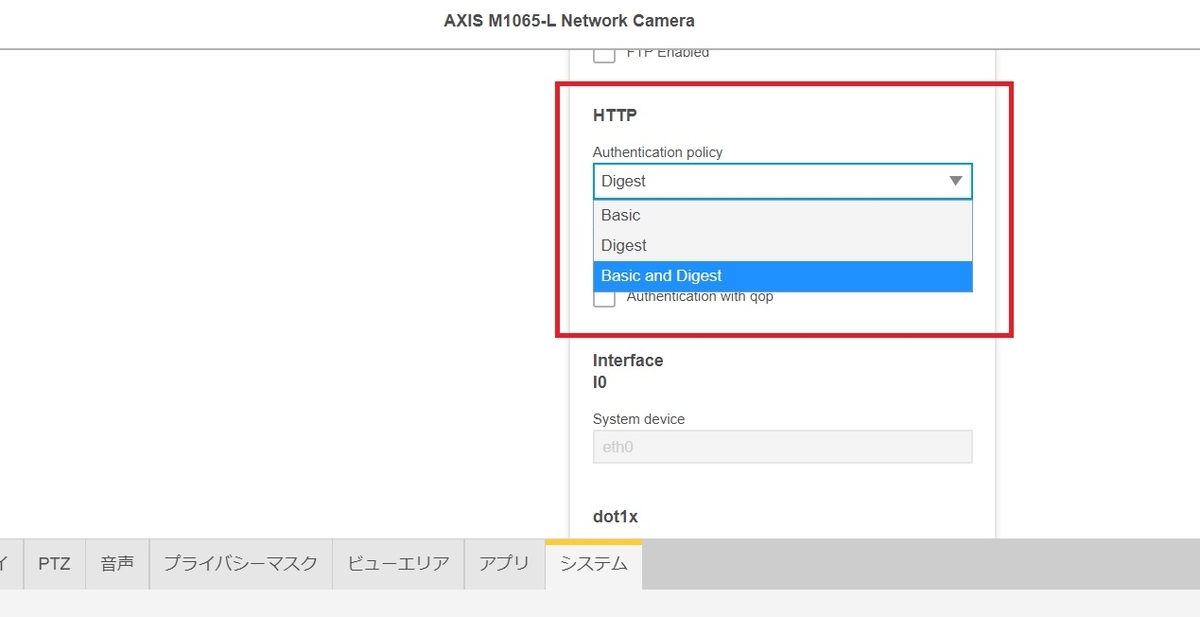
Task: Click the dropdown arrow on Digest box
Action: 955,181
